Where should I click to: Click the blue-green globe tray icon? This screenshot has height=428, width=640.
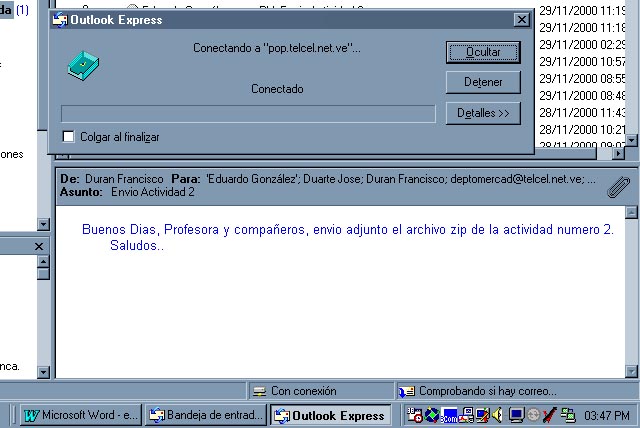[x=431, y=415]
